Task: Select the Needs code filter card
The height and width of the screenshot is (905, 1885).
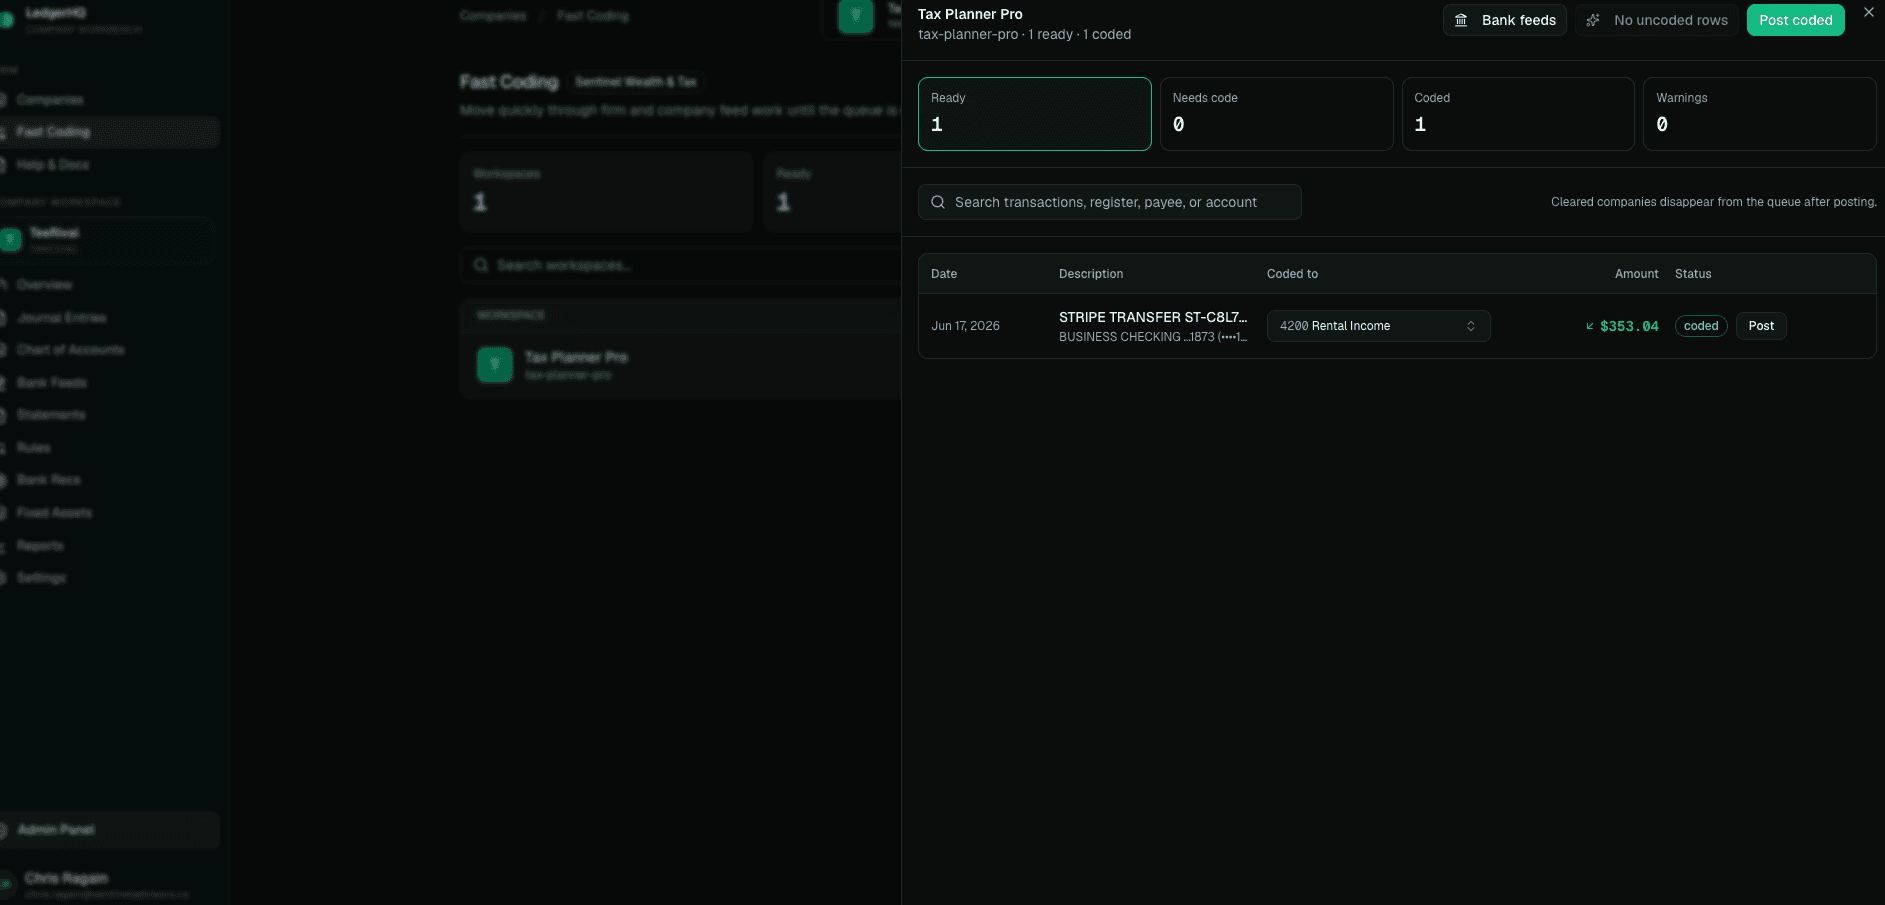Action: click(1276, 114)
